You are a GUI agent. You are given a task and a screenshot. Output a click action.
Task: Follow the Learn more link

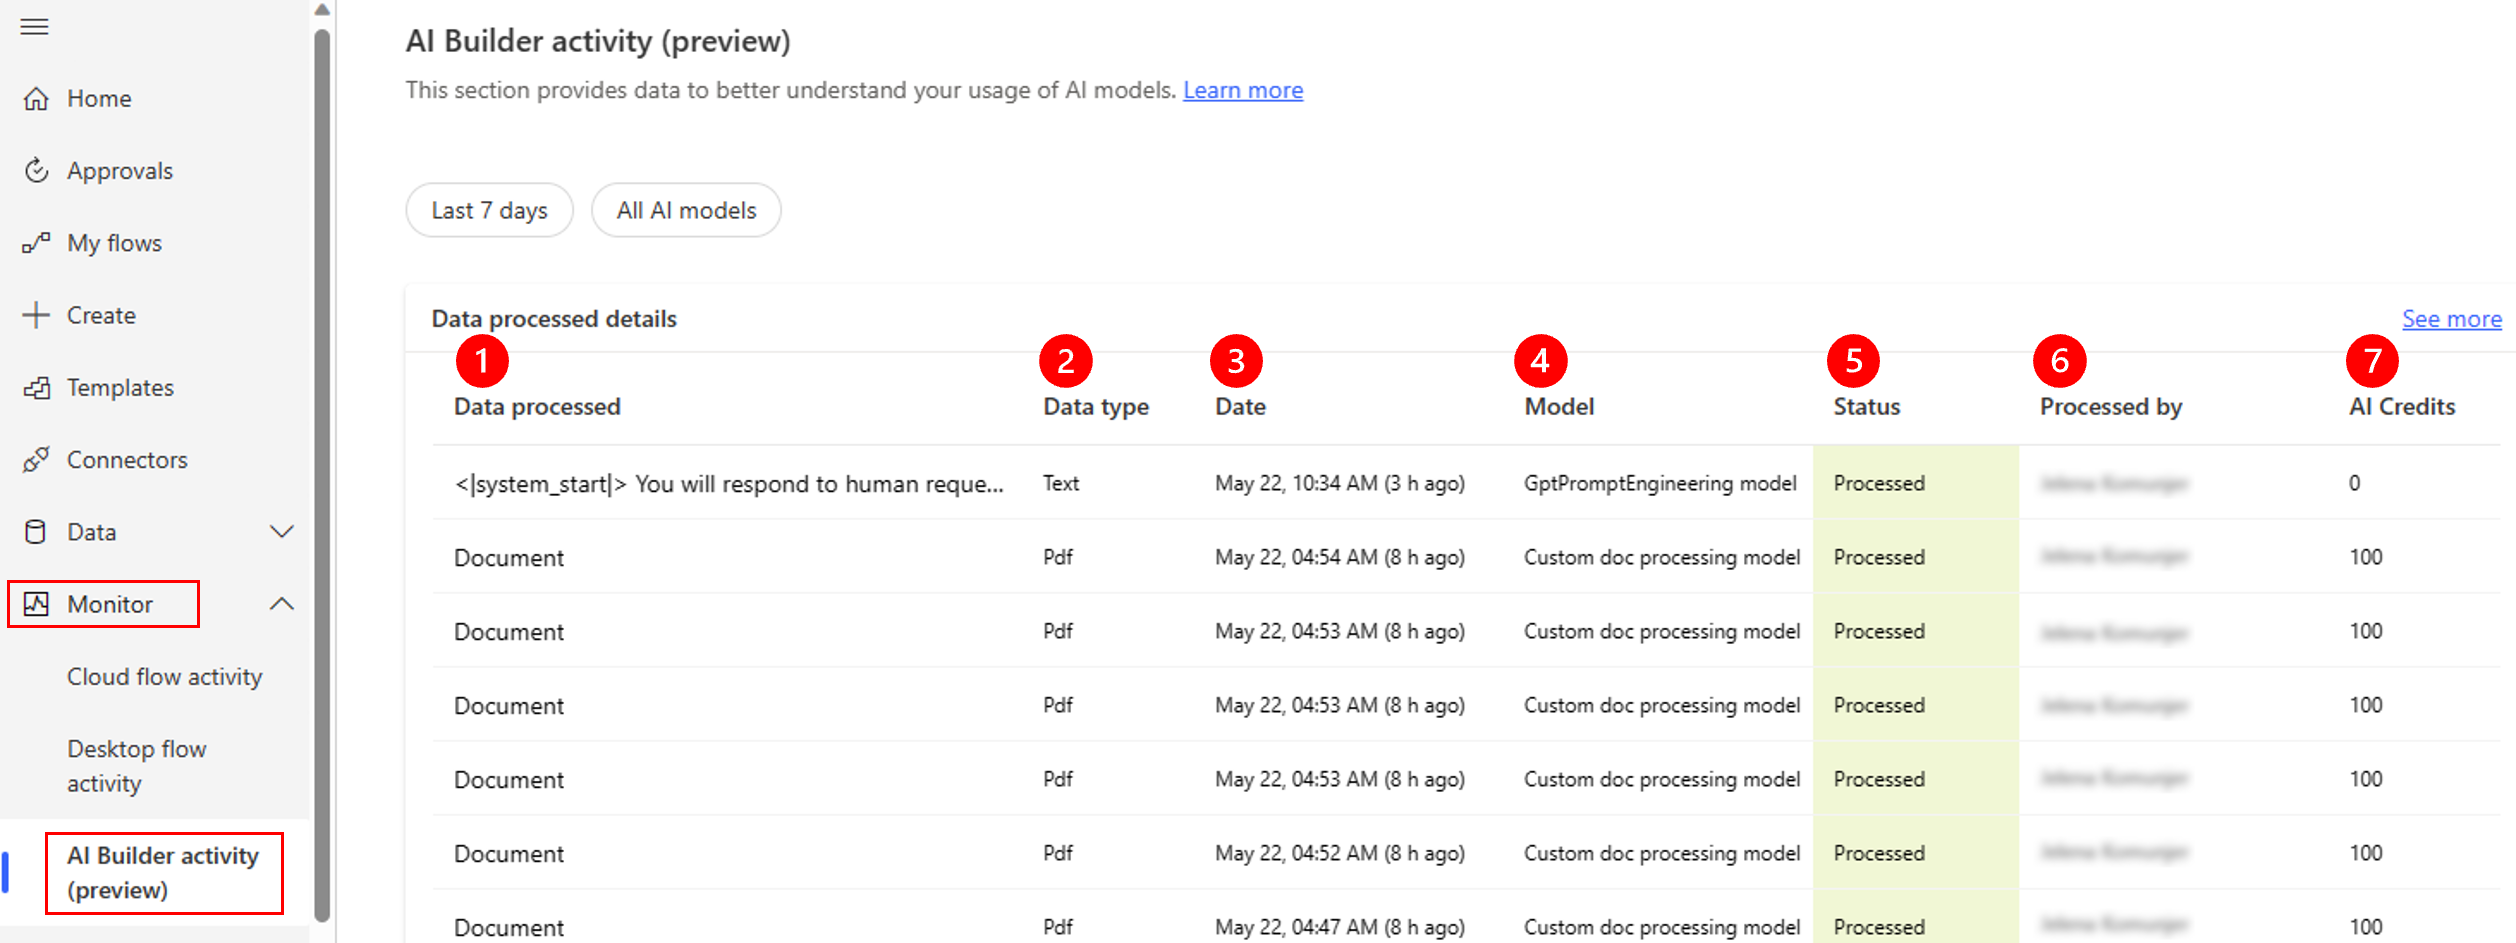pyautogui.click(x=1242, y=90)
